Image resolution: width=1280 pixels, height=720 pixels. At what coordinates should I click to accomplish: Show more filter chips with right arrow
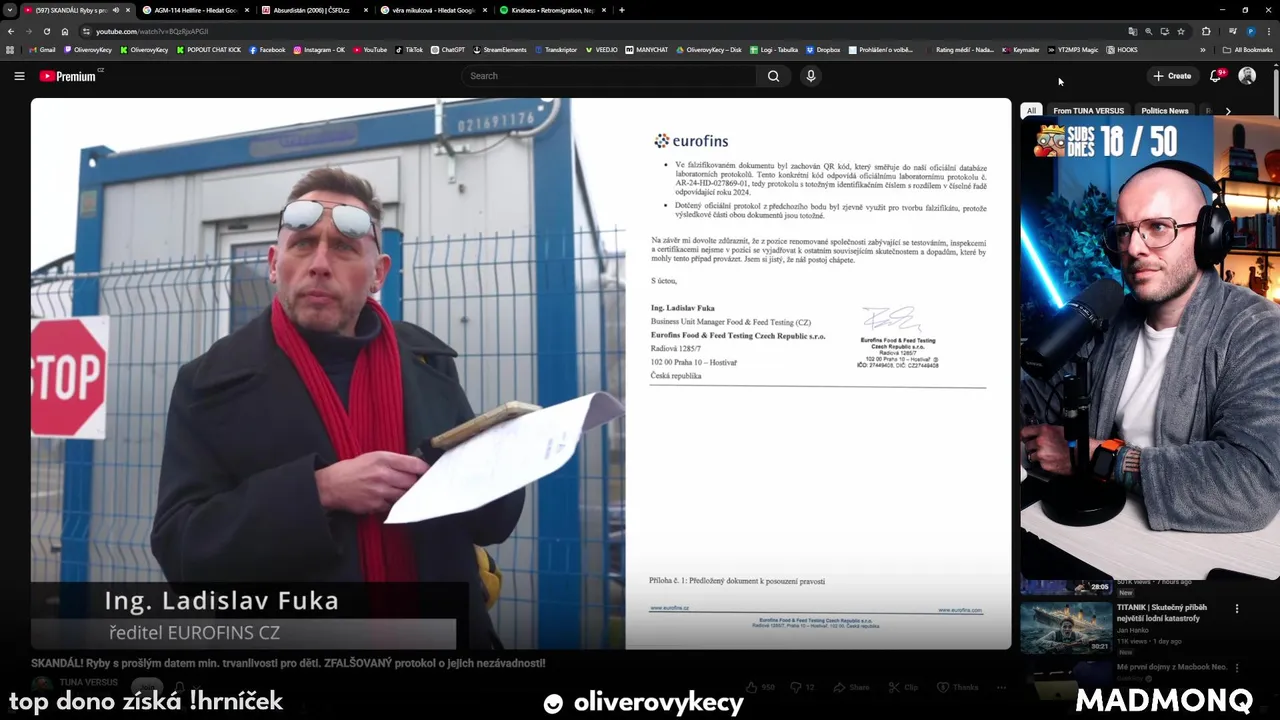(x=1228, y=111)
